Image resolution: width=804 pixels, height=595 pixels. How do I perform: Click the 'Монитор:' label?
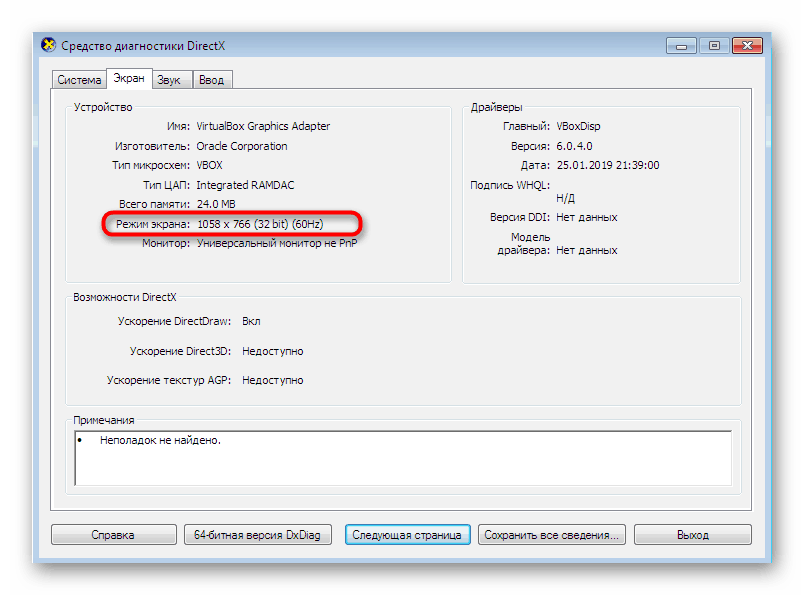click(x=166, y=243)
